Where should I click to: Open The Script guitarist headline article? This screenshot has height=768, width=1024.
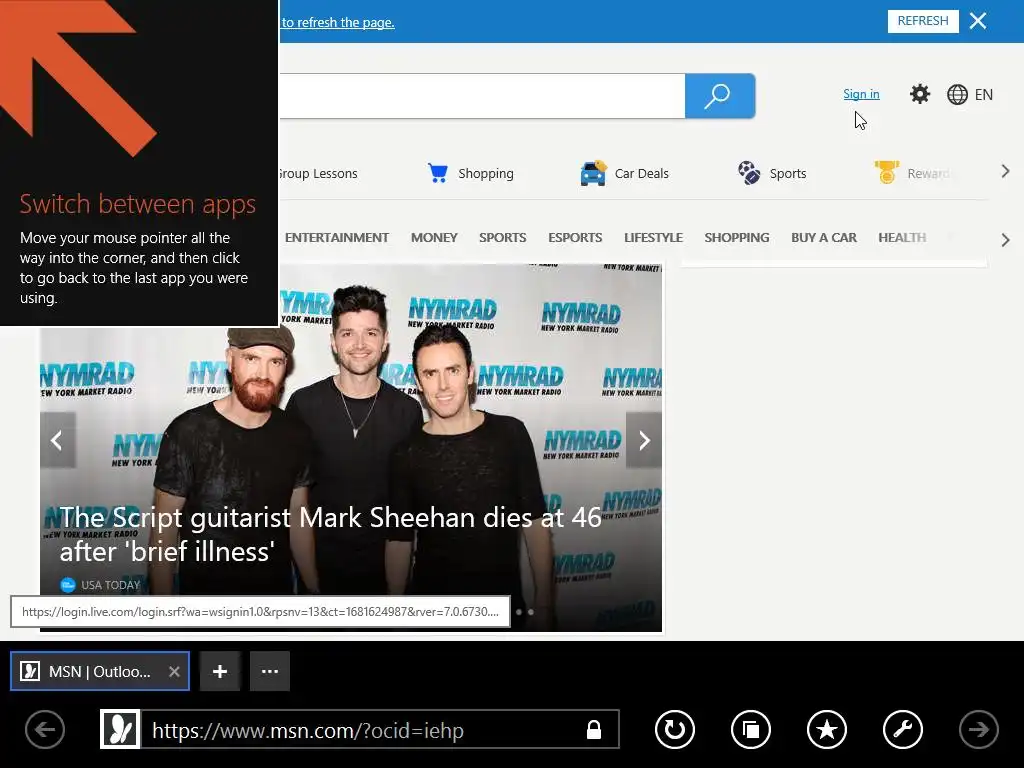pos(330,534)
